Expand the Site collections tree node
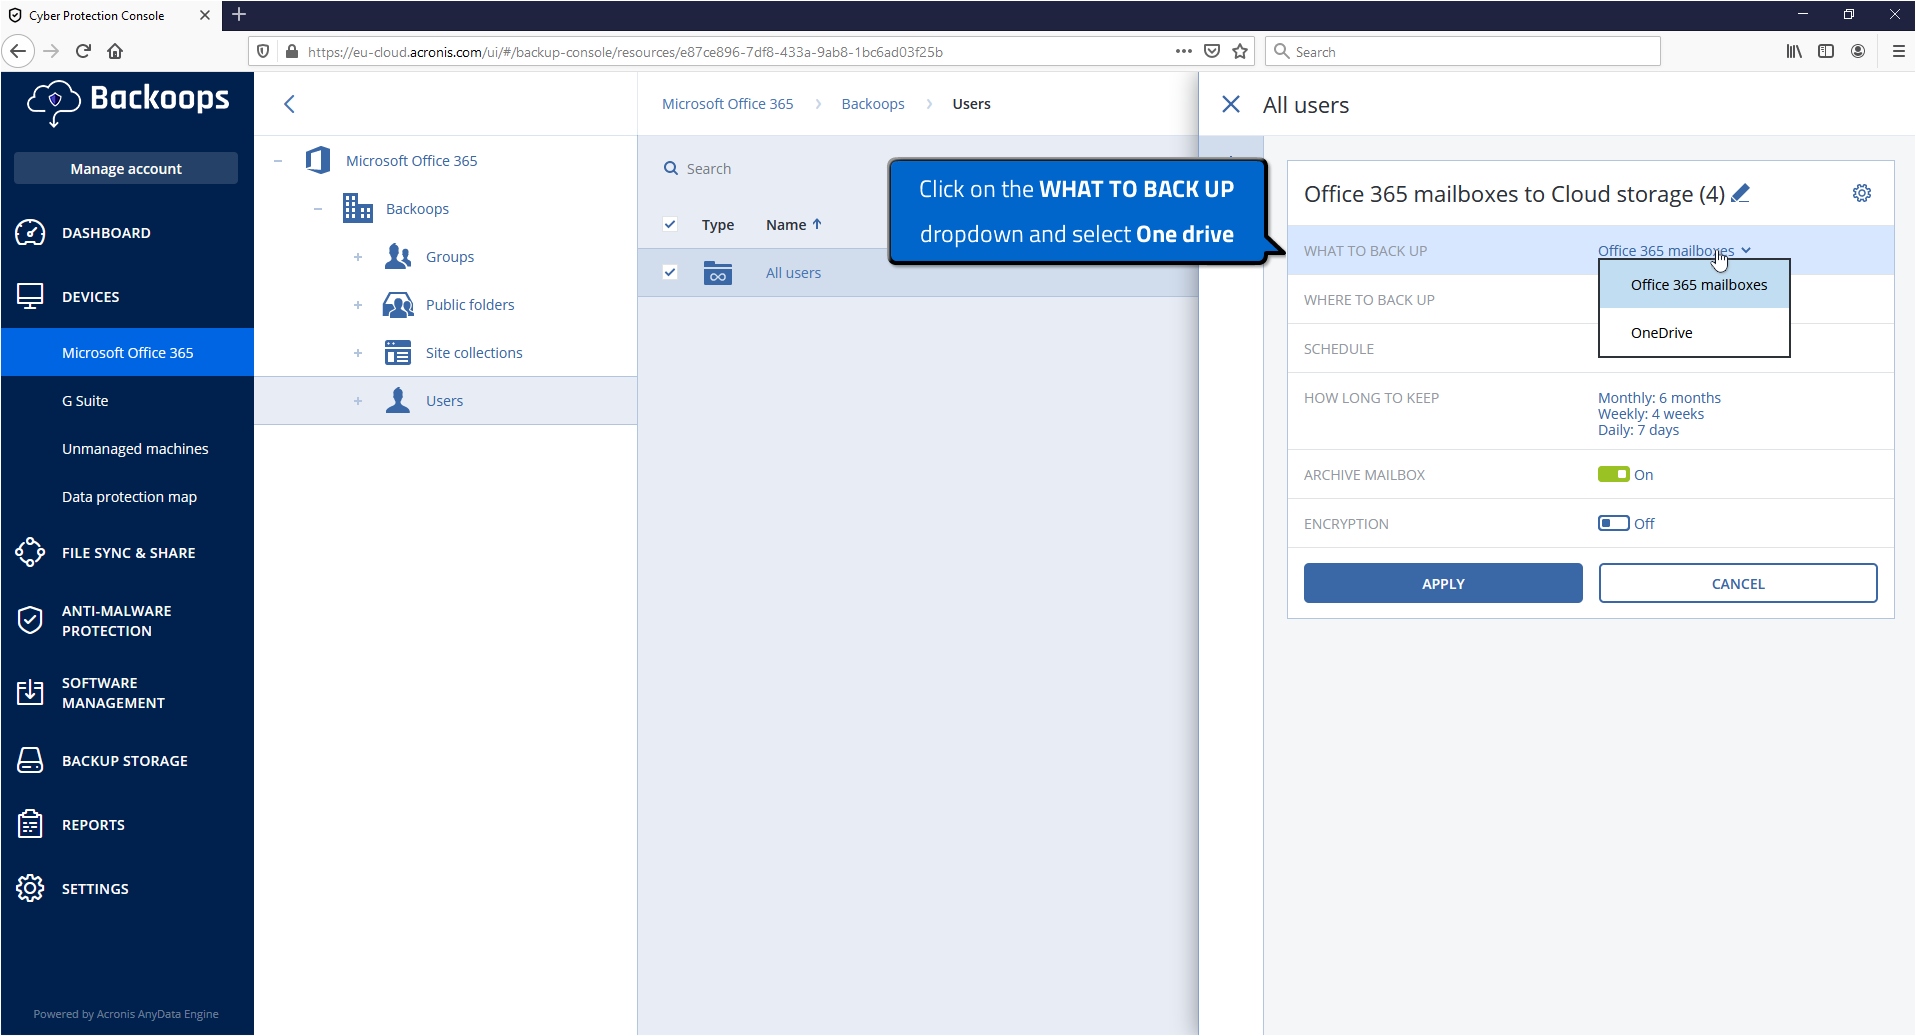Screen dimensions: 1916x1036 [358, 353]
